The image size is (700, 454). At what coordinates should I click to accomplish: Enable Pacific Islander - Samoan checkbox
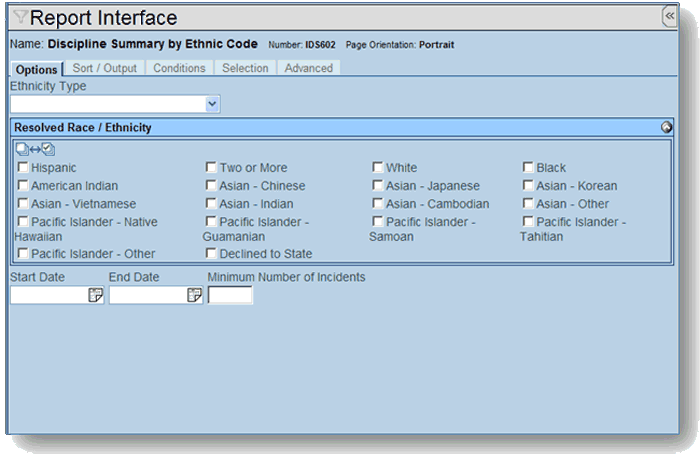(378, 221)
